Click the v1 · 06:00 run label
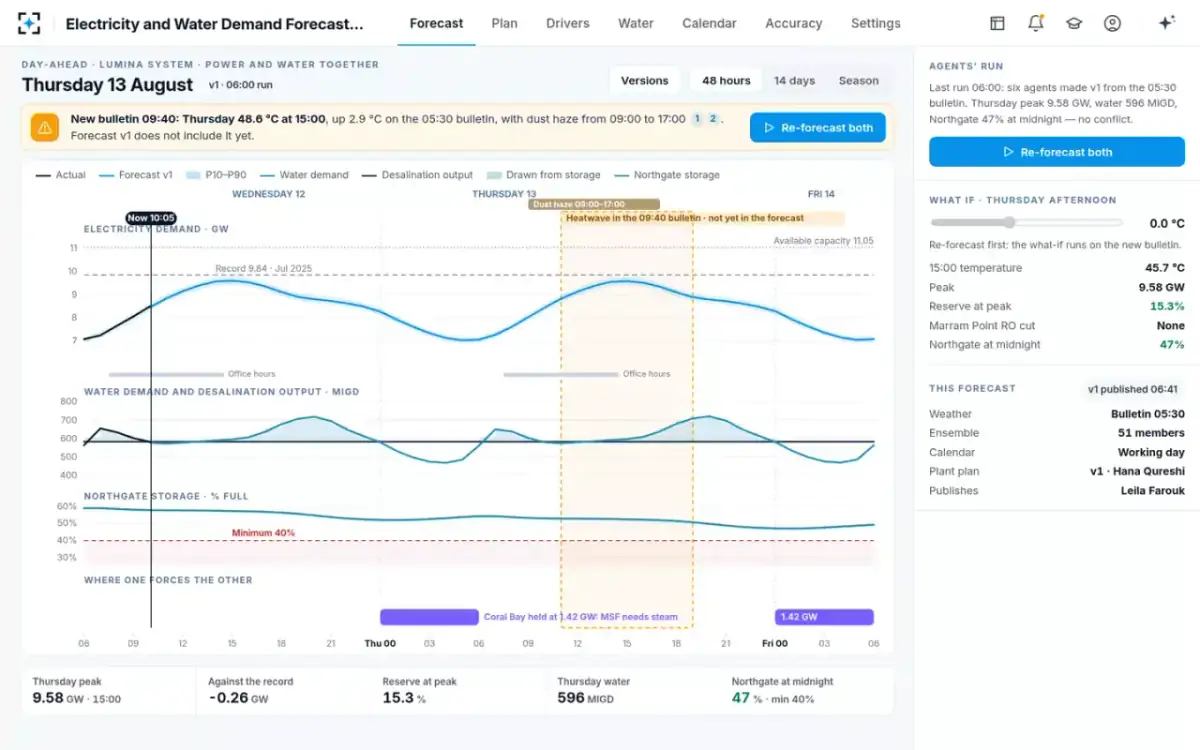 click(241, 86)
